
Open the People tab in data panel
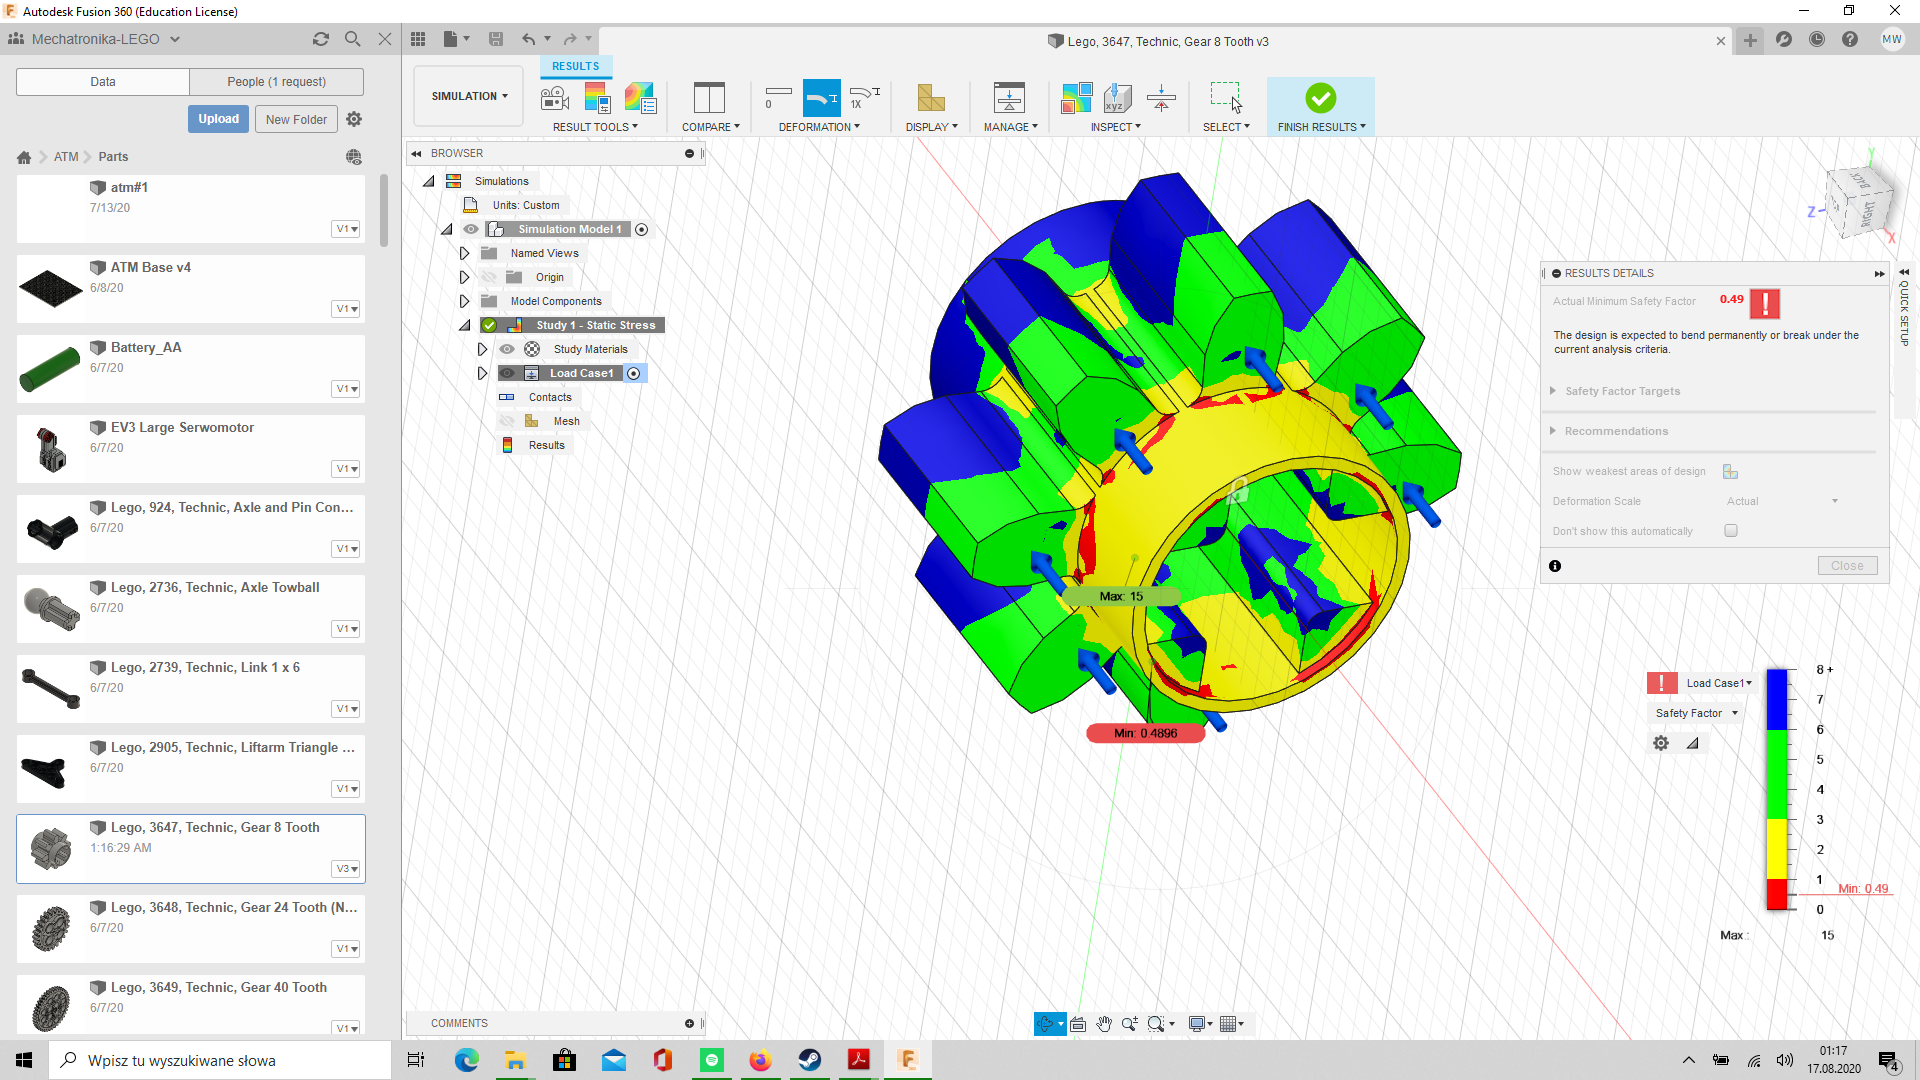coord(276,81)
